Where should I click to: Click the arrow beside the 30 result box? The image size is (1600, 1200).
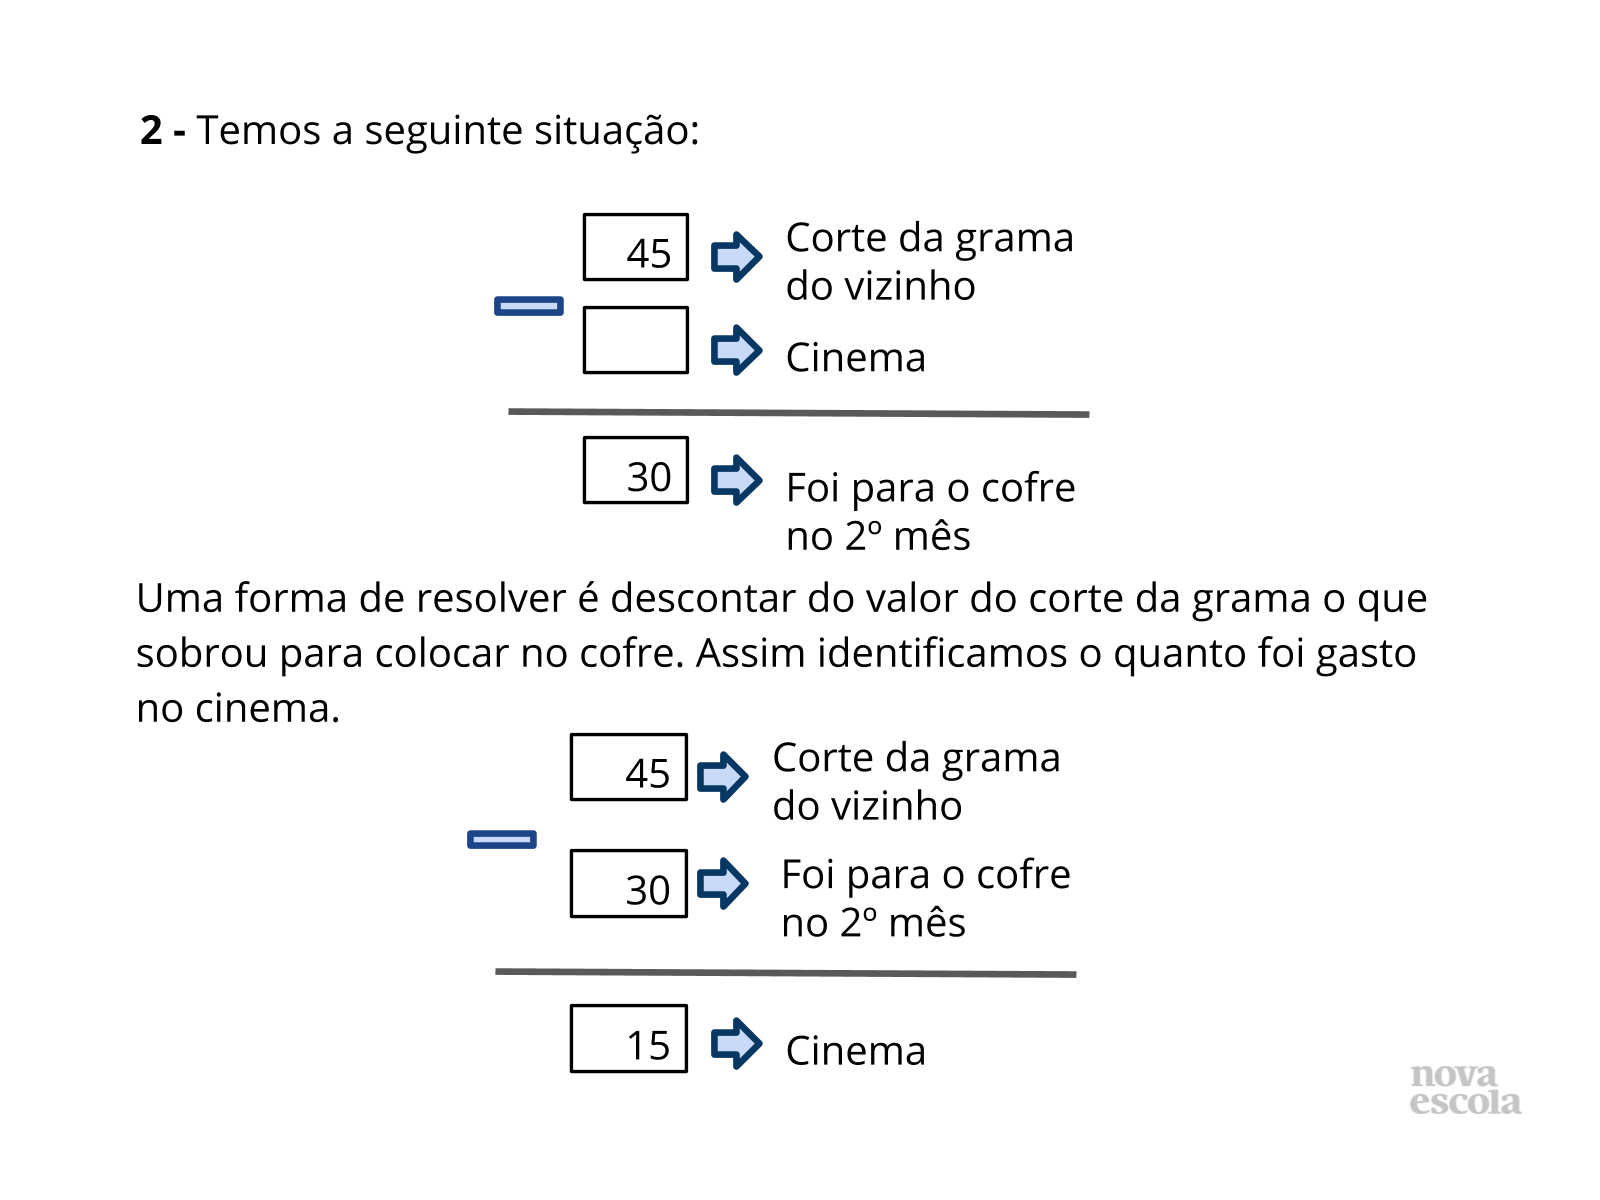click(x=736, y=480)
